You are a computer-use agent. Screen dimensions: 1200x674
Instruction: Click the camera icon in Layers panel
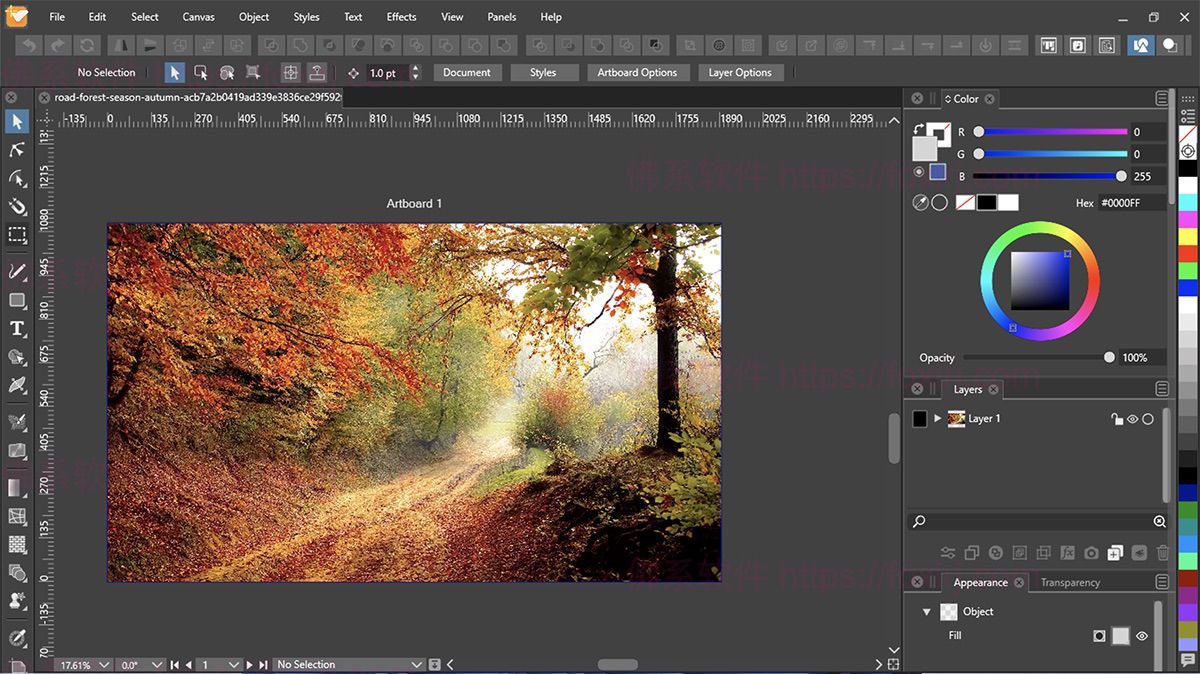point(1091,553)
